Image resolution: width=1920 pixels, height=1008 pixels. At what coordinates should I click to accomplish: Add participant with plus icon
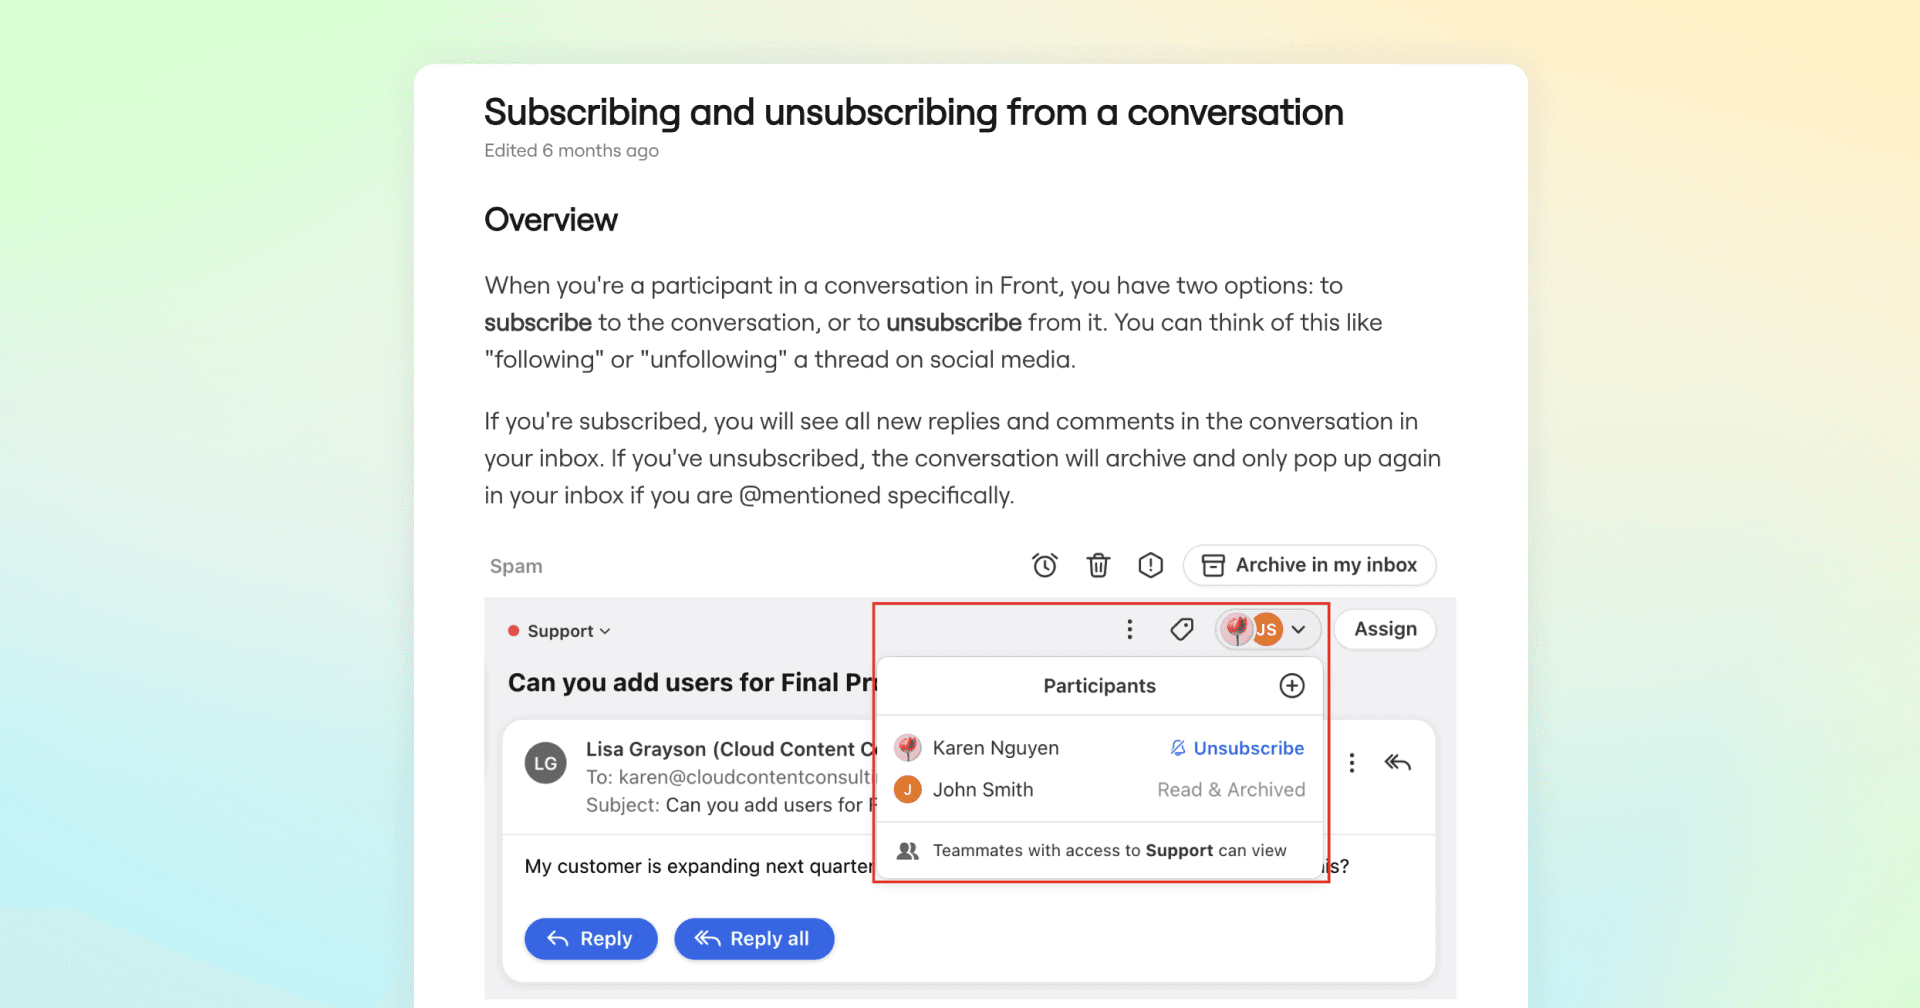1292,686
